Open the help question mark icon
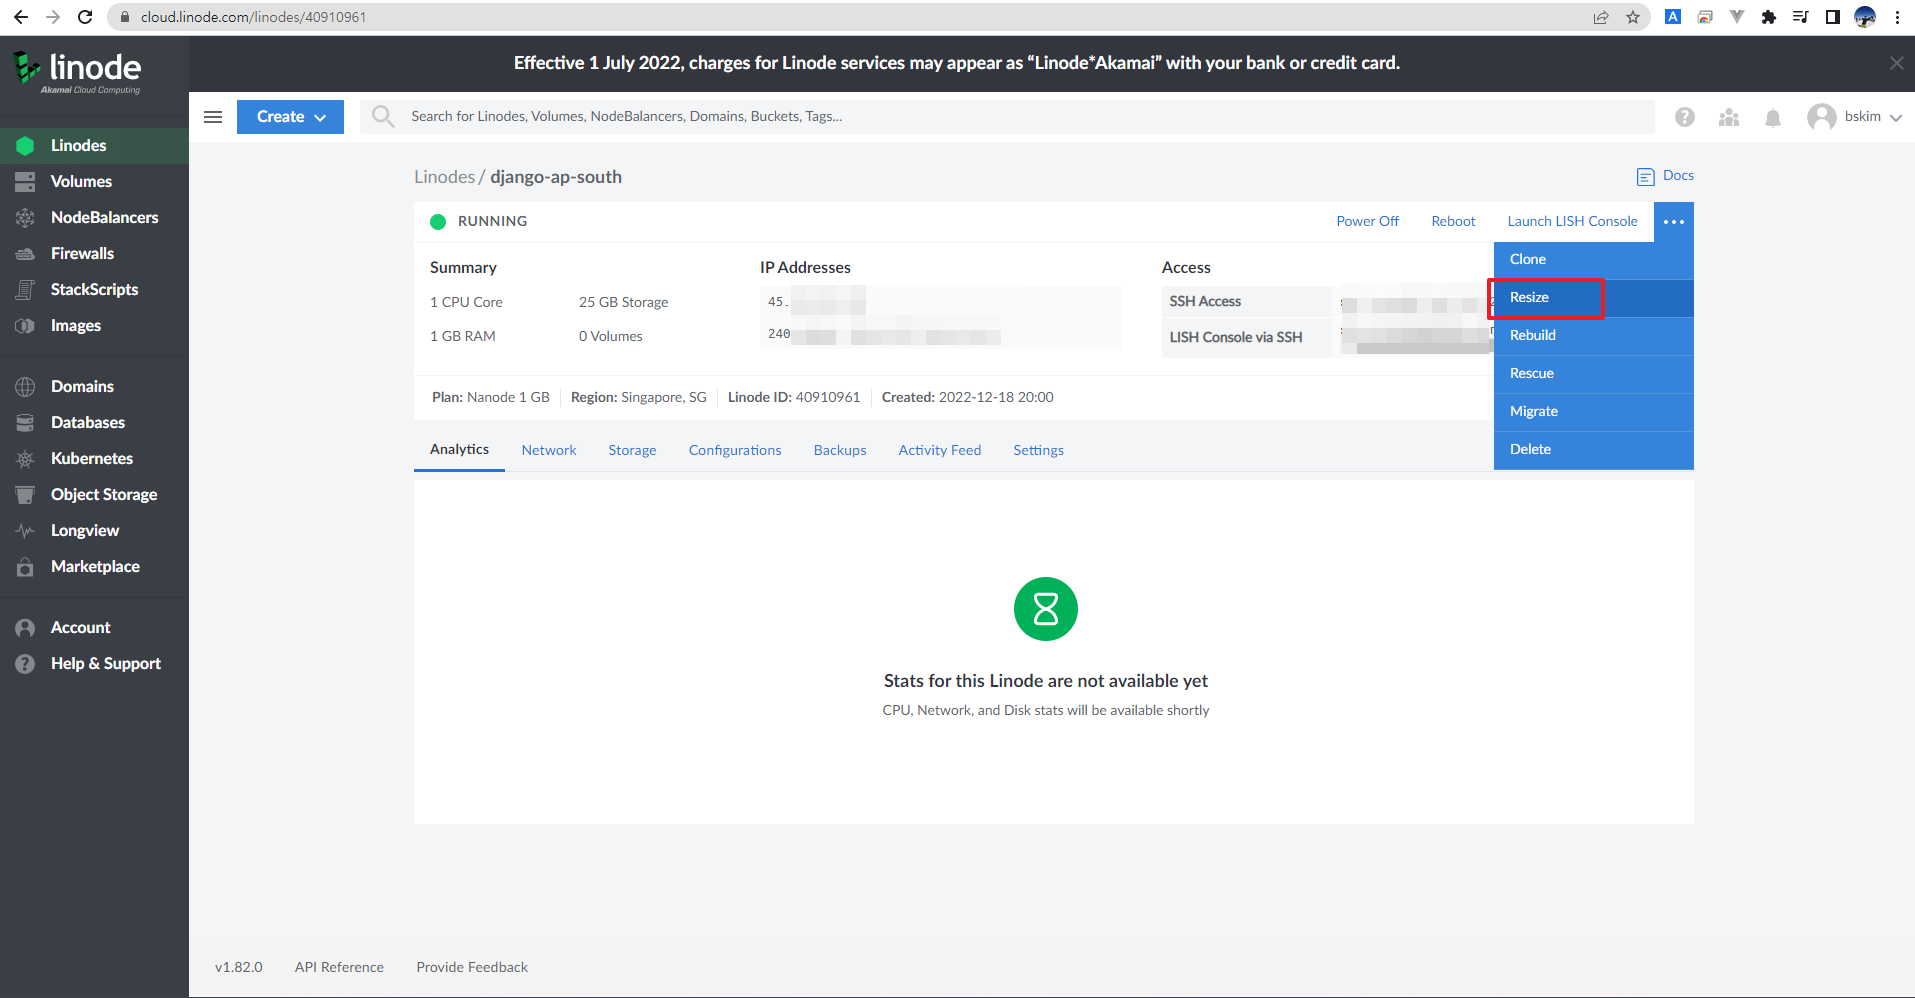The width and height of the screenshot is (1915, 998). pyautogui.click(x=1685, y=117)
